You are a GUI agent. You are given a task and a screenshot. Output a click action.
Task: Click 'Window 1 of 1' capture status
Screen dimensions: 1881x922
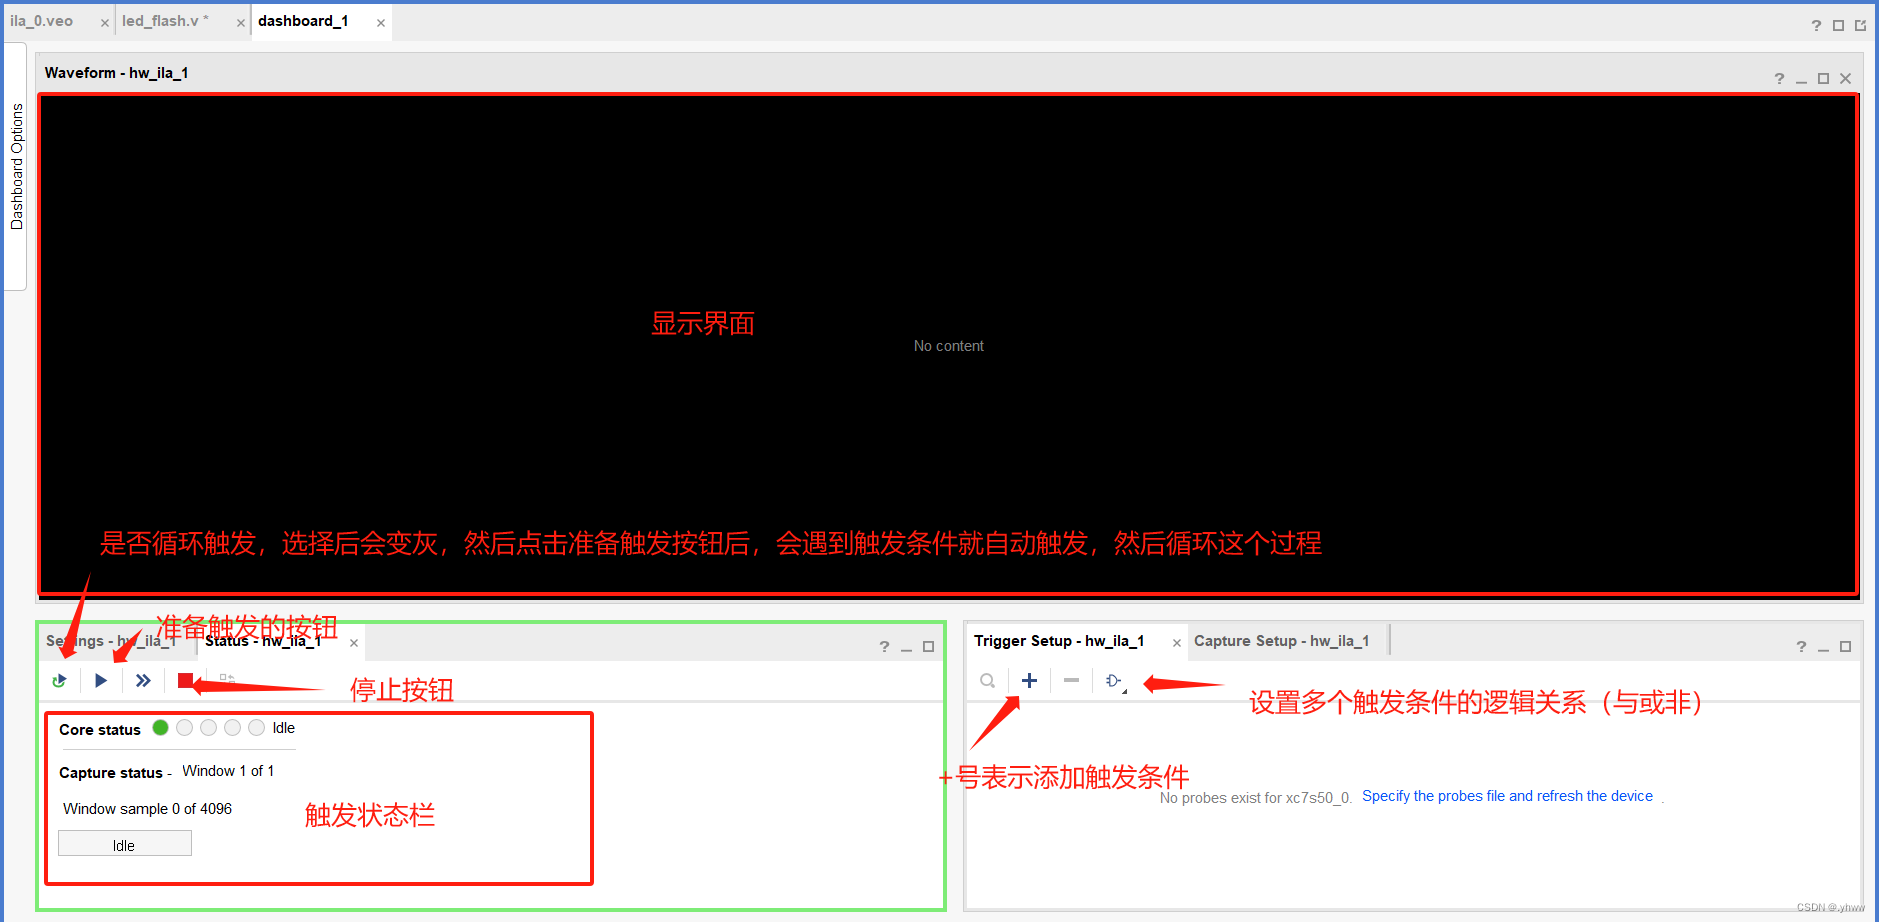click(x=228, y=771)
